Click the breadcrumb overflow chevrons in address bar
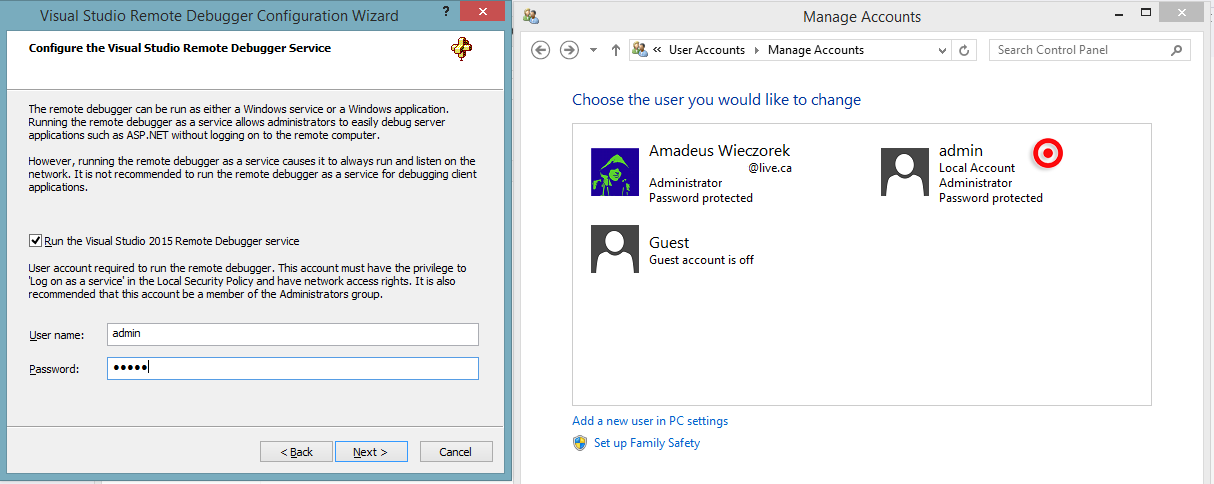1214x484 pixels. coord(658,50)
